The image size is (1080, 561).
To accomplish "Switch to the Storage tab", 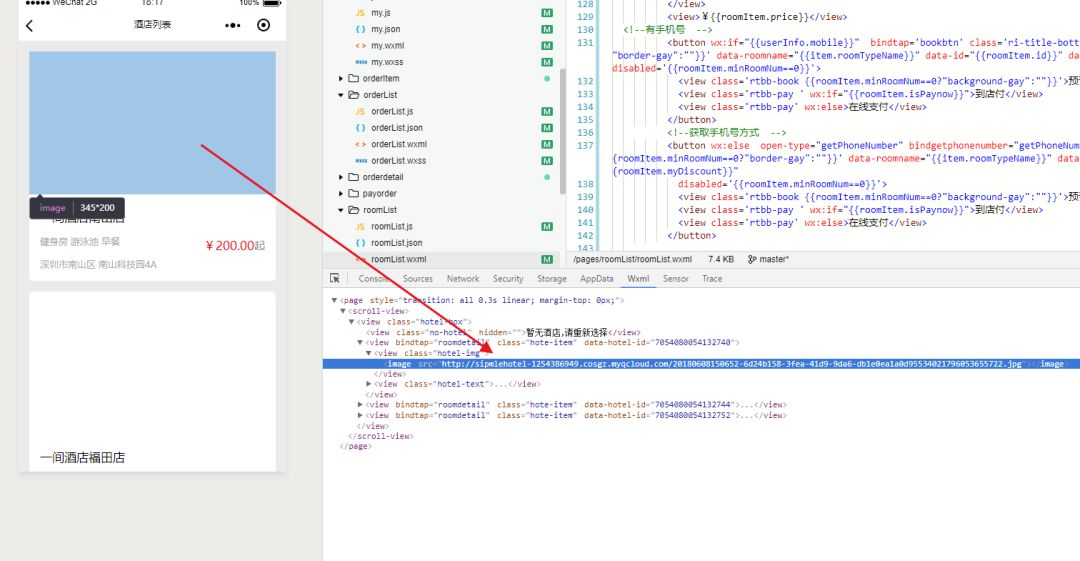I will coord(552,278).
